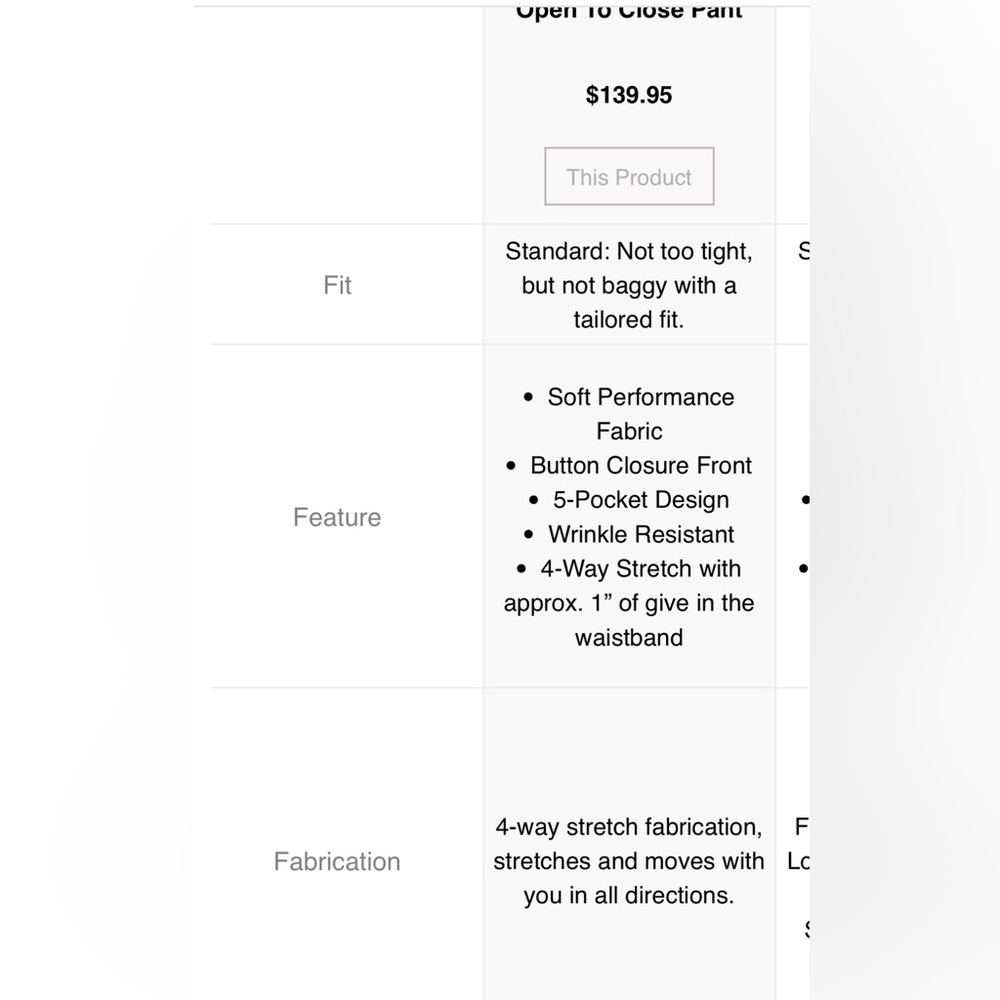Click the "but not baggy with a" line

click(629, 285)
